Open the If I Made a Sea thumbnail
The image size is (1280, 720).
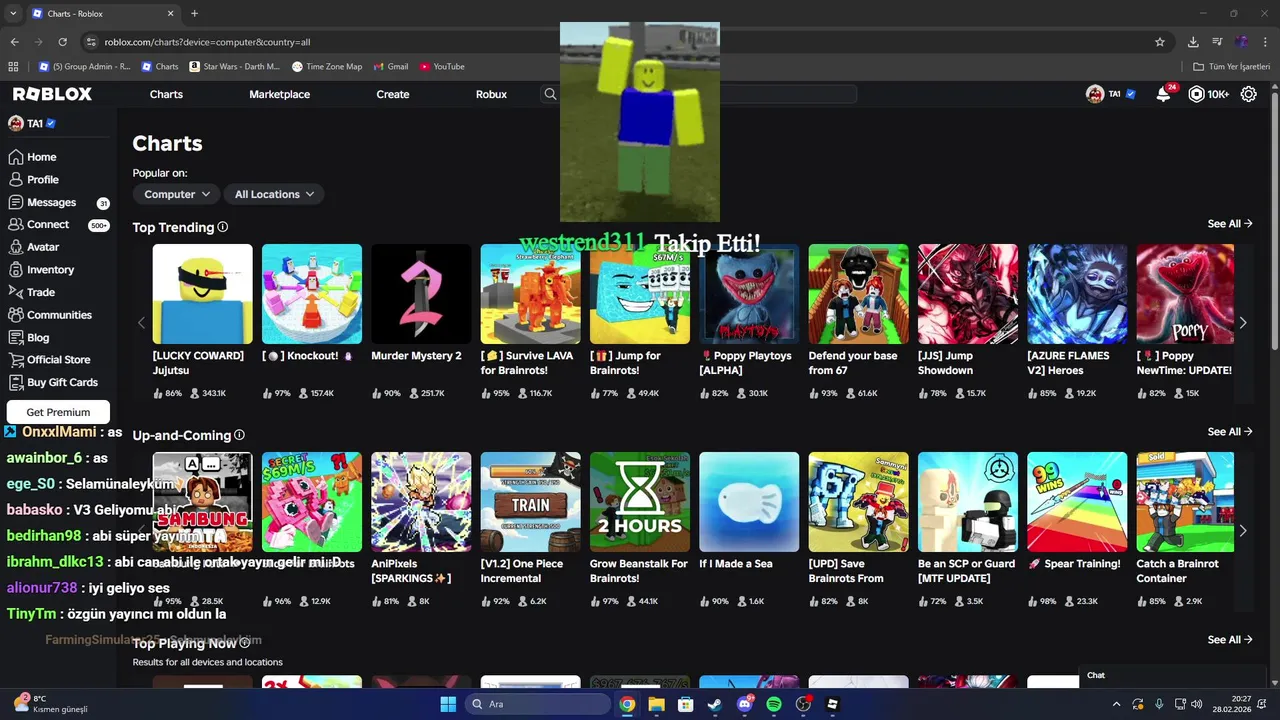749,502
